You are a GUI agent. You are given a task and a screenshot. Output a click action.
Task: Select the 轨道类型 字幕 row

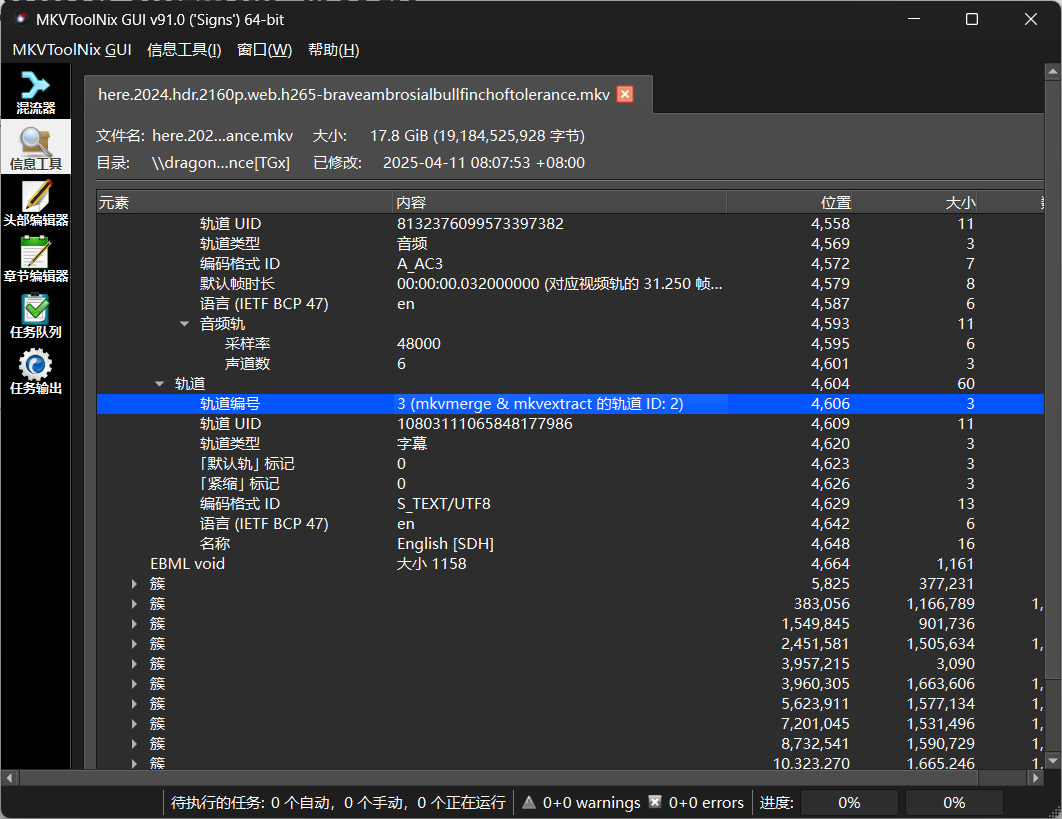[x=570, y=444]
